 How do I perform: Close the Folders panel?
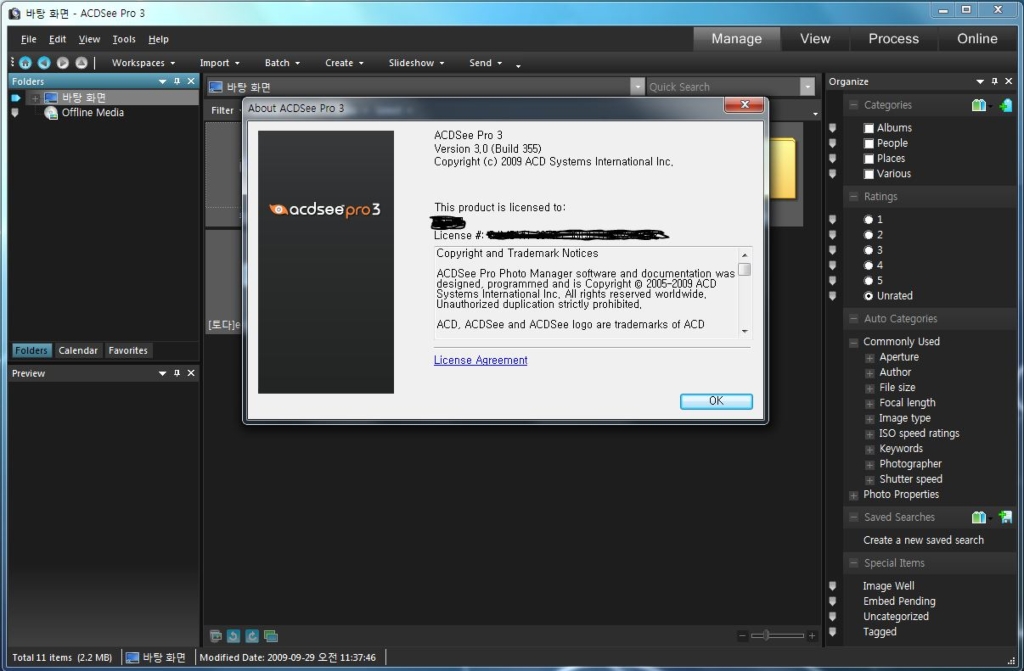(x=191, y=81)
